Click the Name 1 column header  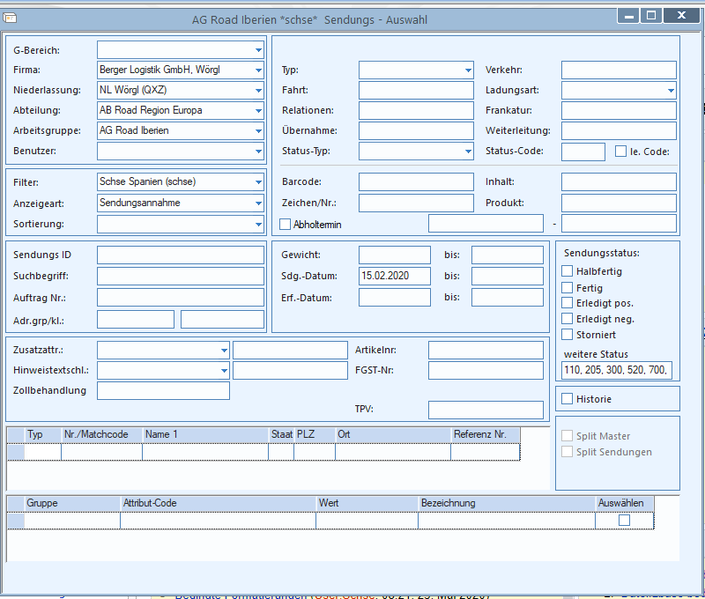205,435
